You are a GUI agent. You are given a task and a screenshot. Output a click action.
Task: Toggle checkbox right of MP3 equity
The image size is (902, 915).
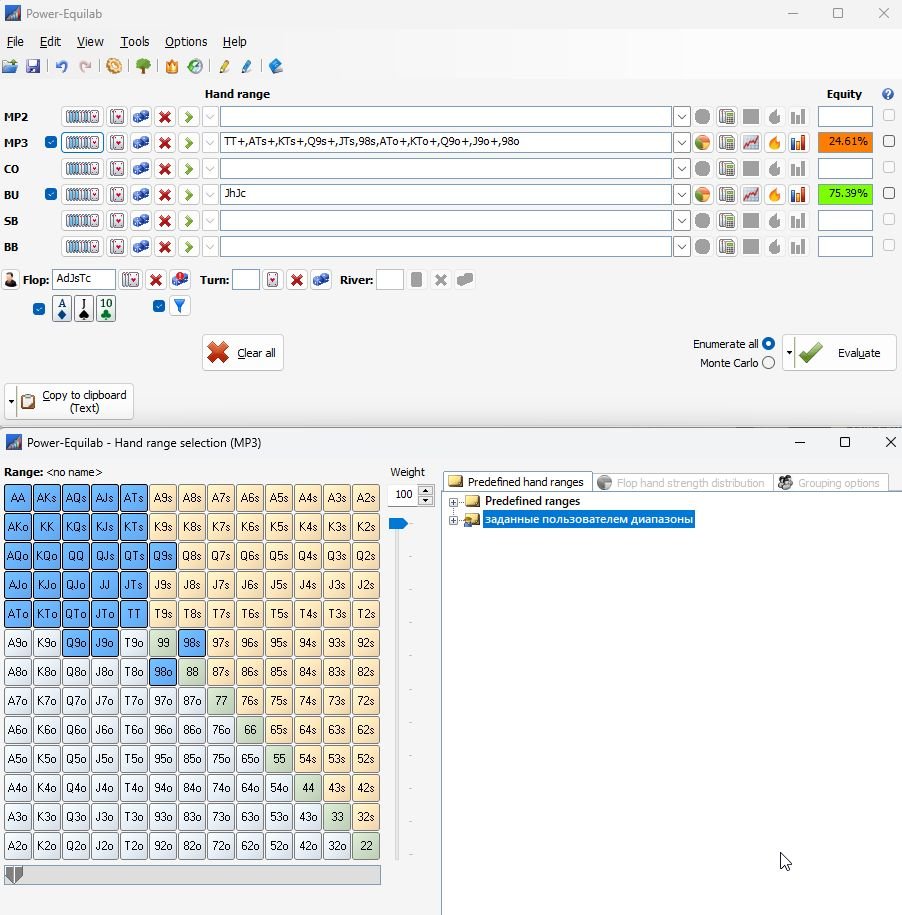(889, 141)
